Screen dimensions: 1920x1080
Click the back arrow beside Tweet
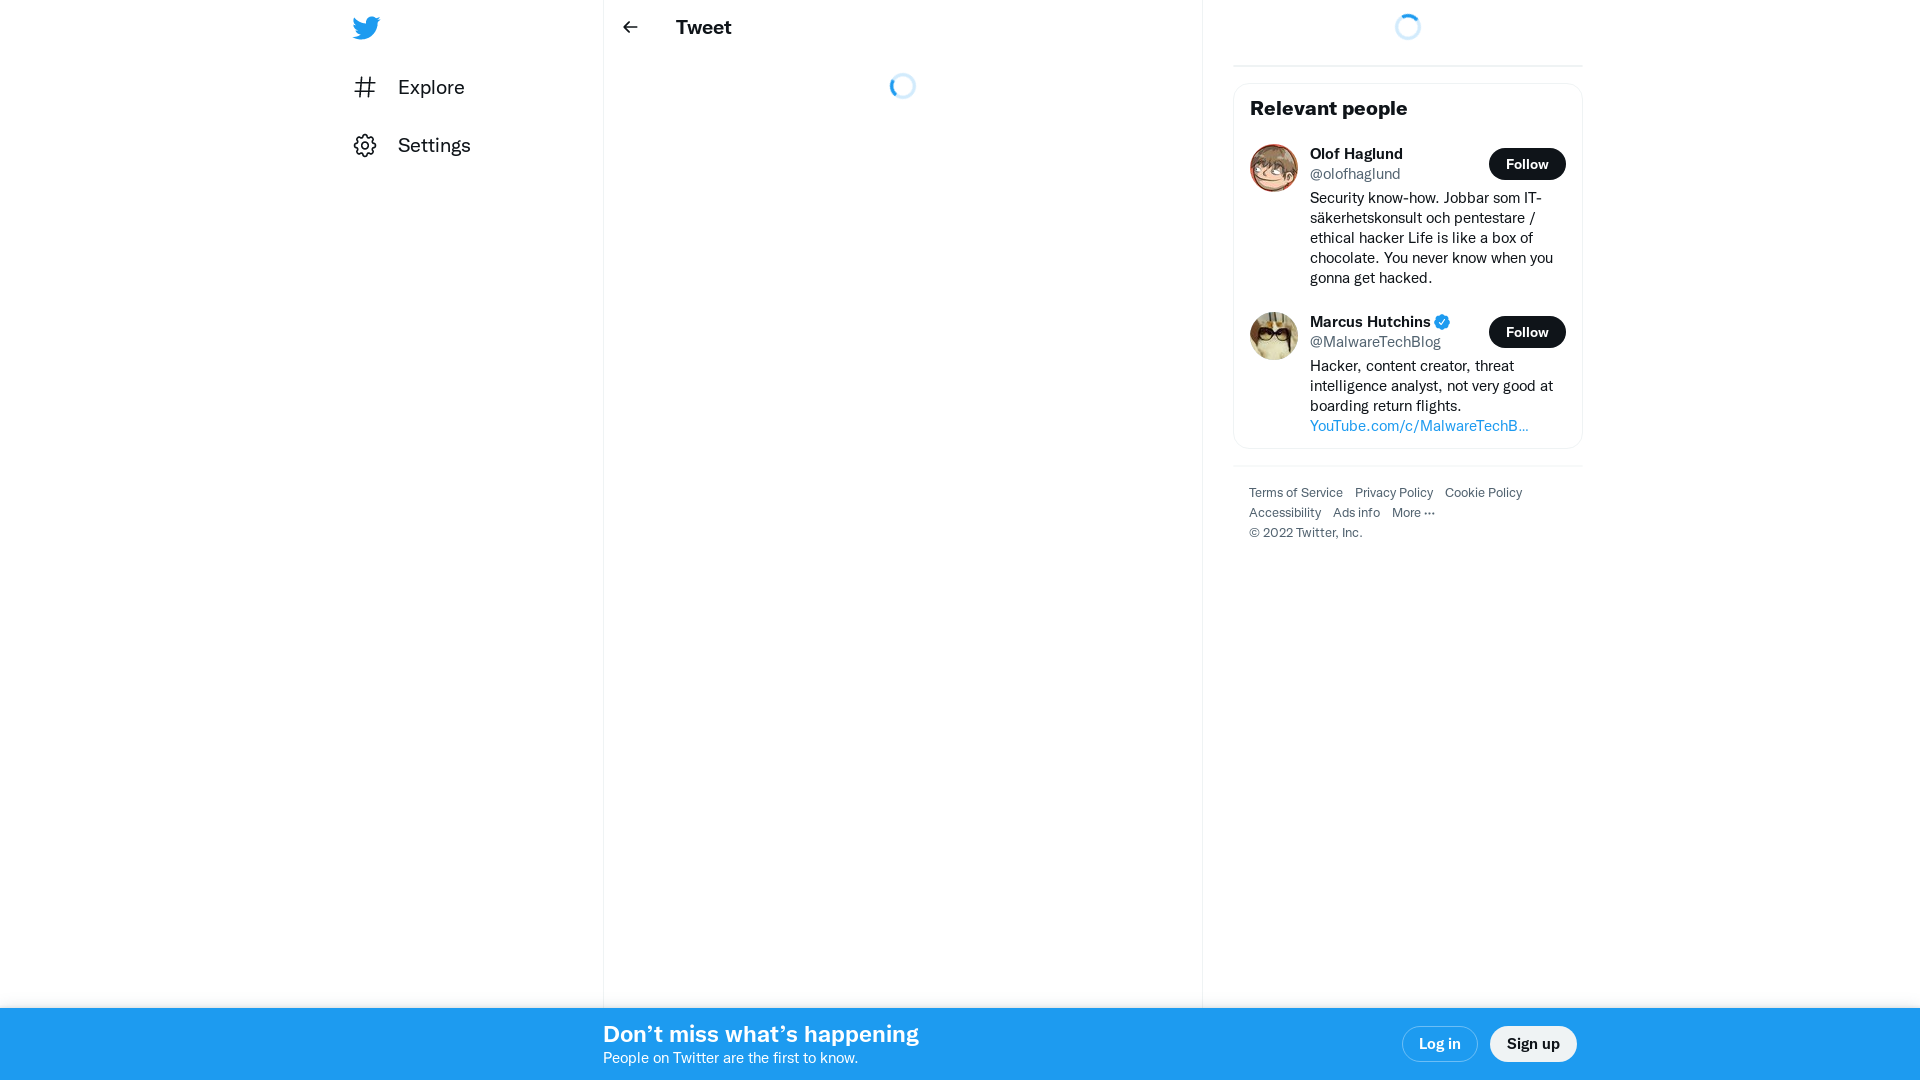[630, 27]
